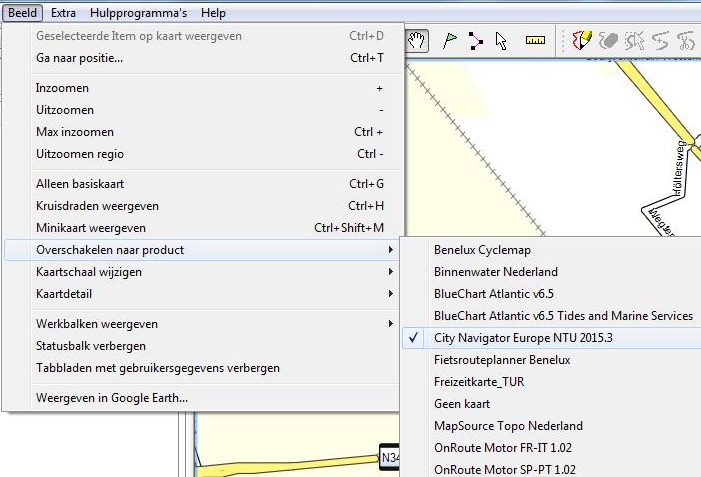The width and height of the screenshot is (701, 477).
Task: Switch to OnRoute Motor SP-PT 1.02
Action: [551, 469]
